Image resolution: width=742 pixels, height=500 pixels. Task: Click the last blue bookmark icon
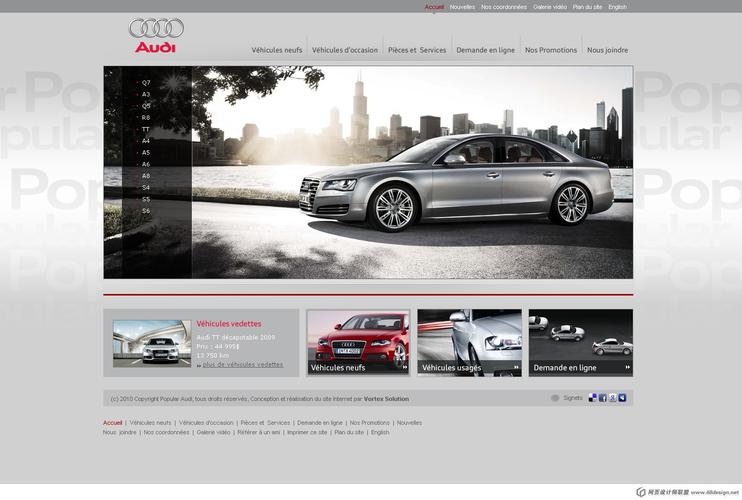pos(622,398)
